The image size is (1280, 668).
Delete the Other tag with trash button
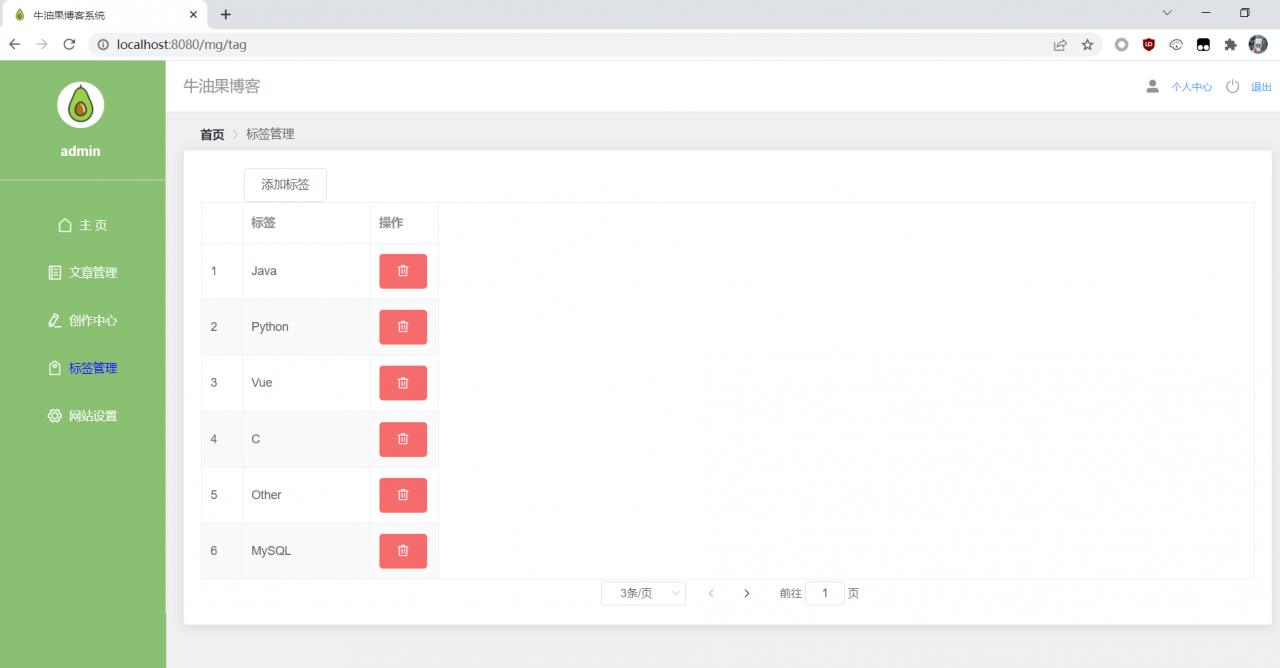pos(403,495)
